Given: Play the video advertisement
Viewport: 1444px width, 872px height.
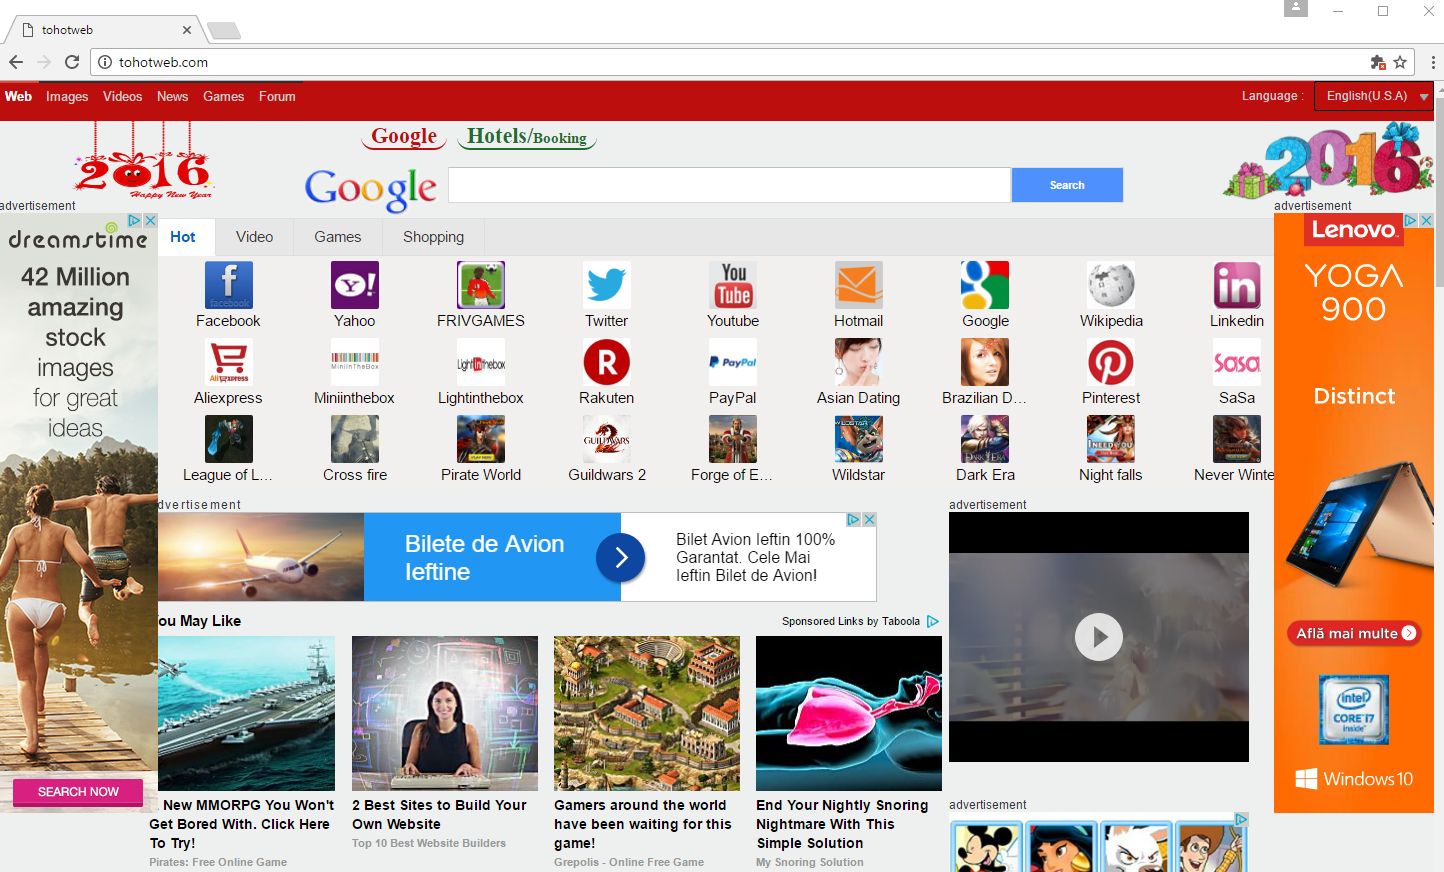Looking at the screenshot, I should click(1099, 637).
